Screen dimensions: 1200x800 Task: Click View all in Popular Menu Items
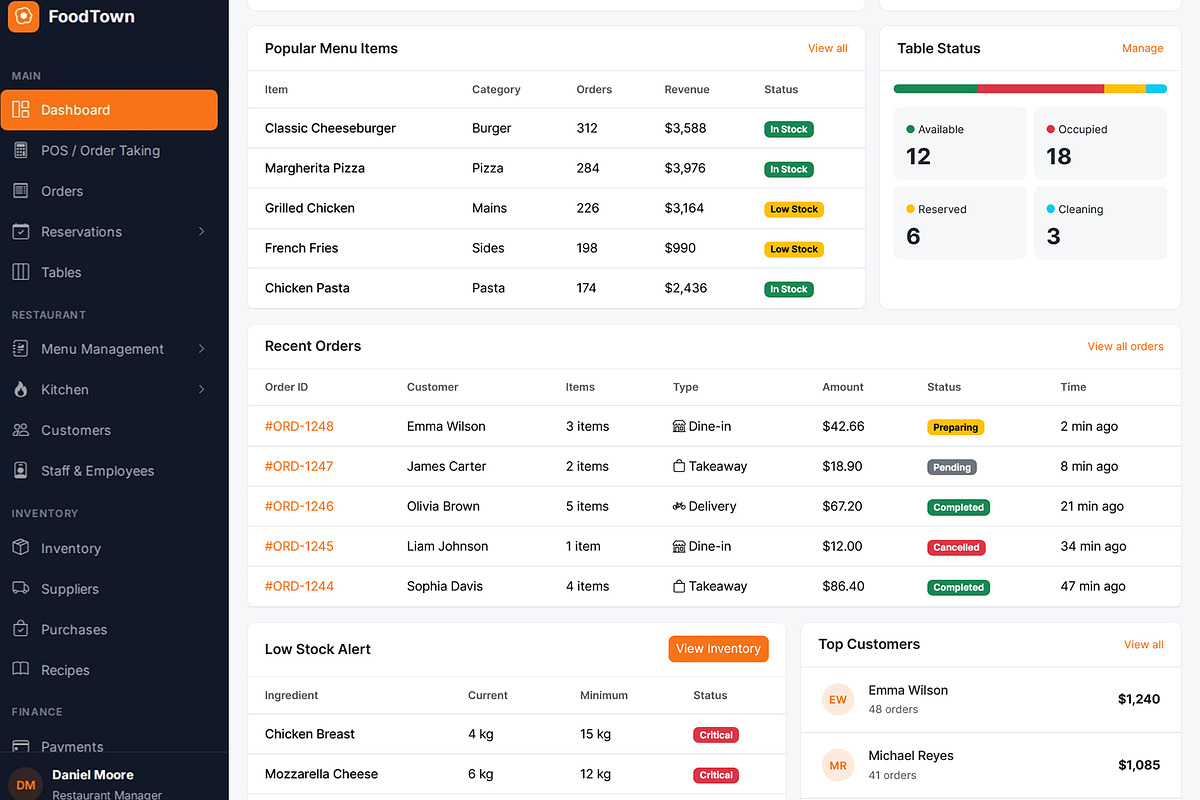(827, 48)
